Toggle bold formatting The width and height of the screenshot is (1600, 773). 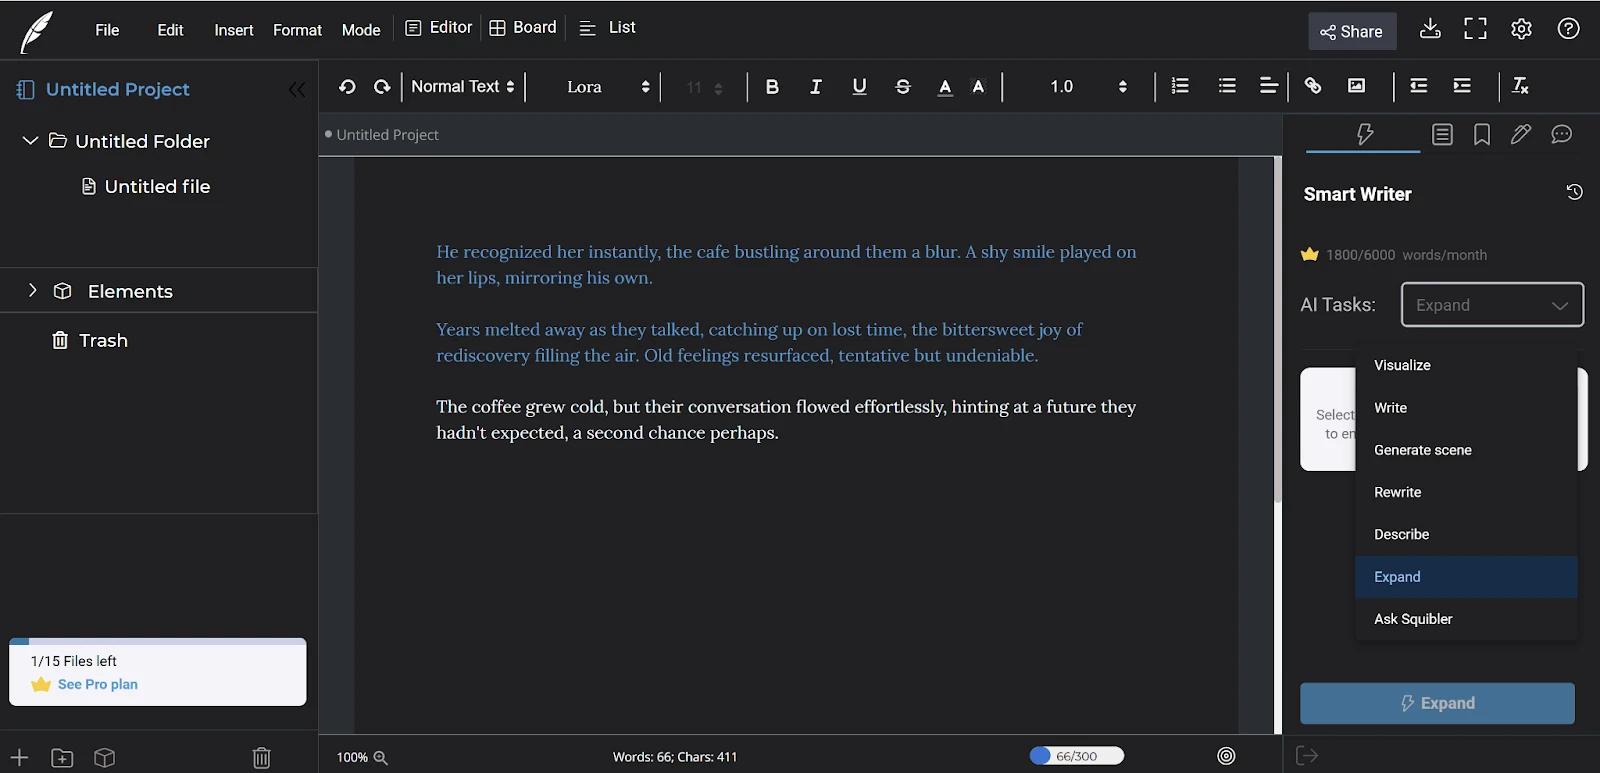(x=772, y=87)
